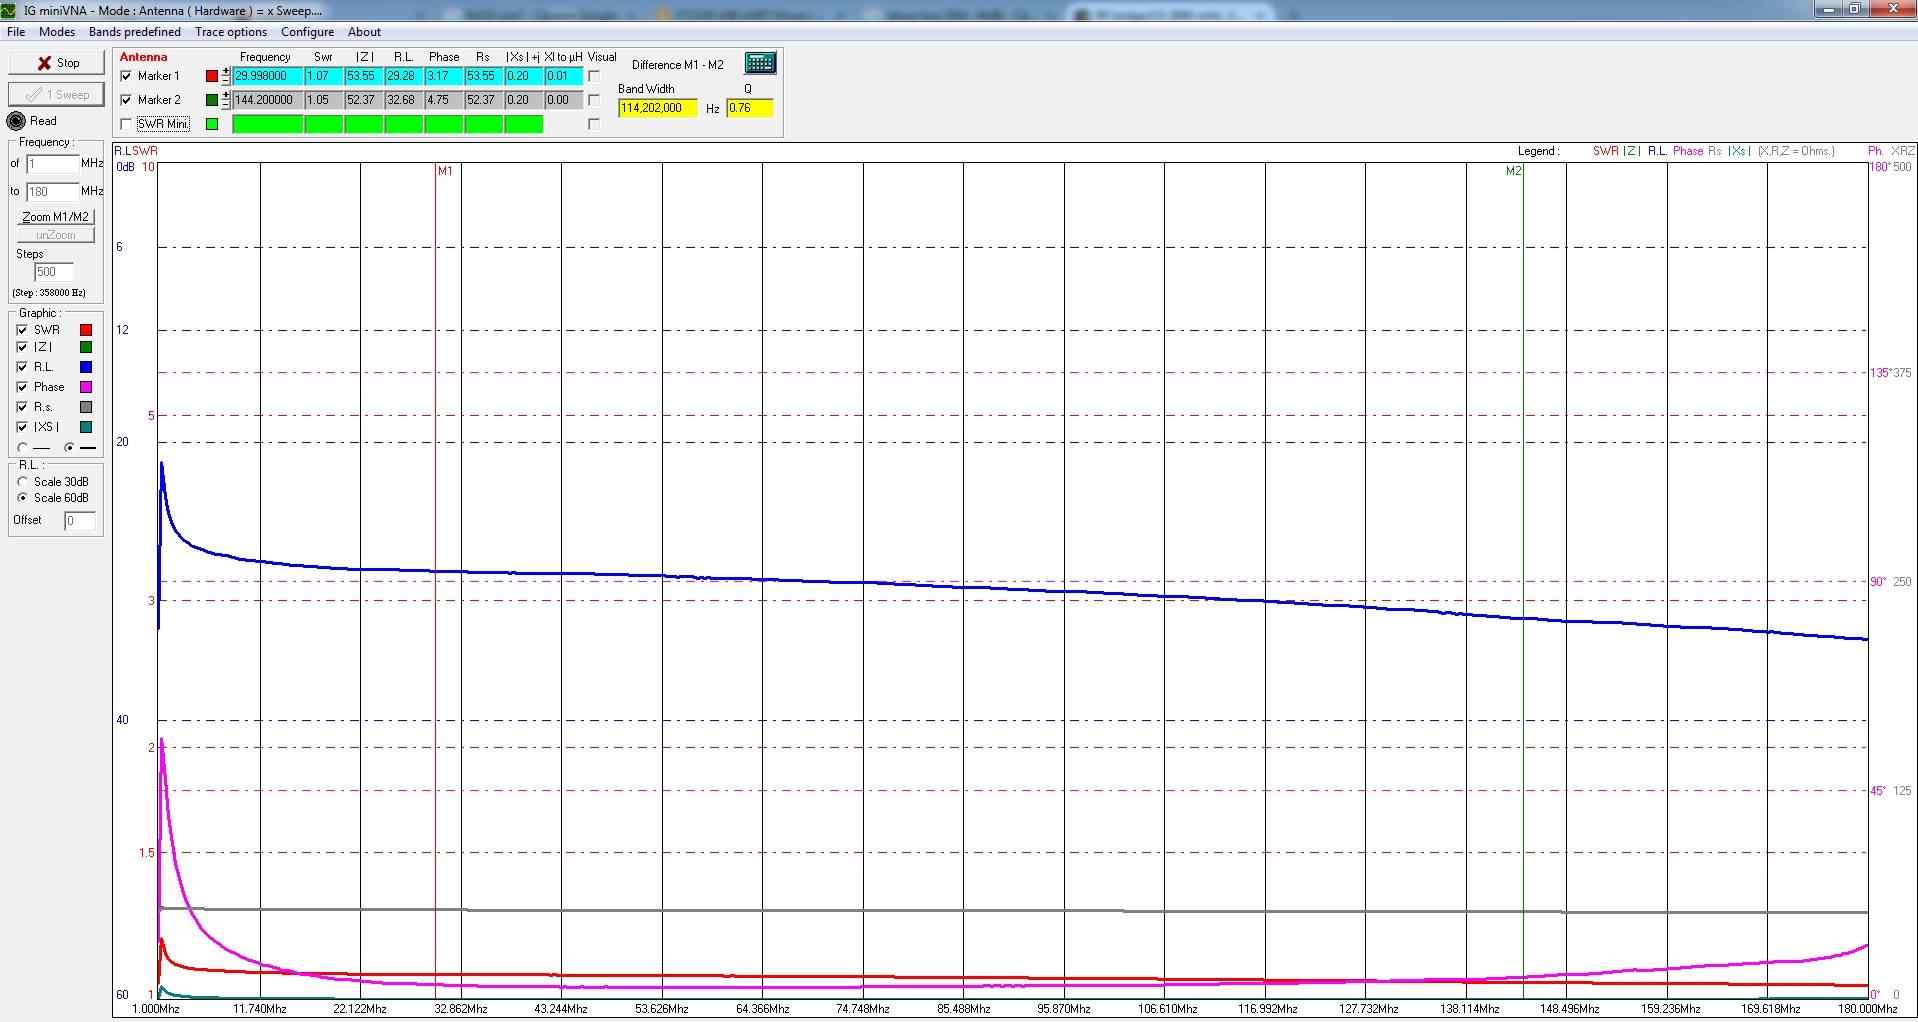Open the Trace options menu
The height and width of the screenshot is (1022, 1918).
coord(231,32)
